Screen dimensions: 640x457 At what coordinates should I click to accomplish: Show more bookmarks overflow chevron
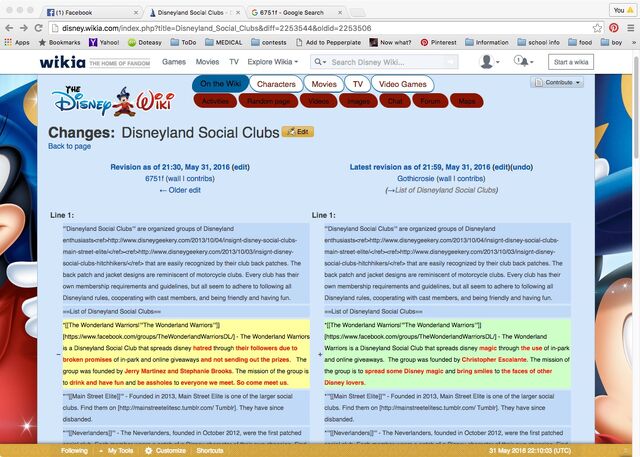(633, 42)
